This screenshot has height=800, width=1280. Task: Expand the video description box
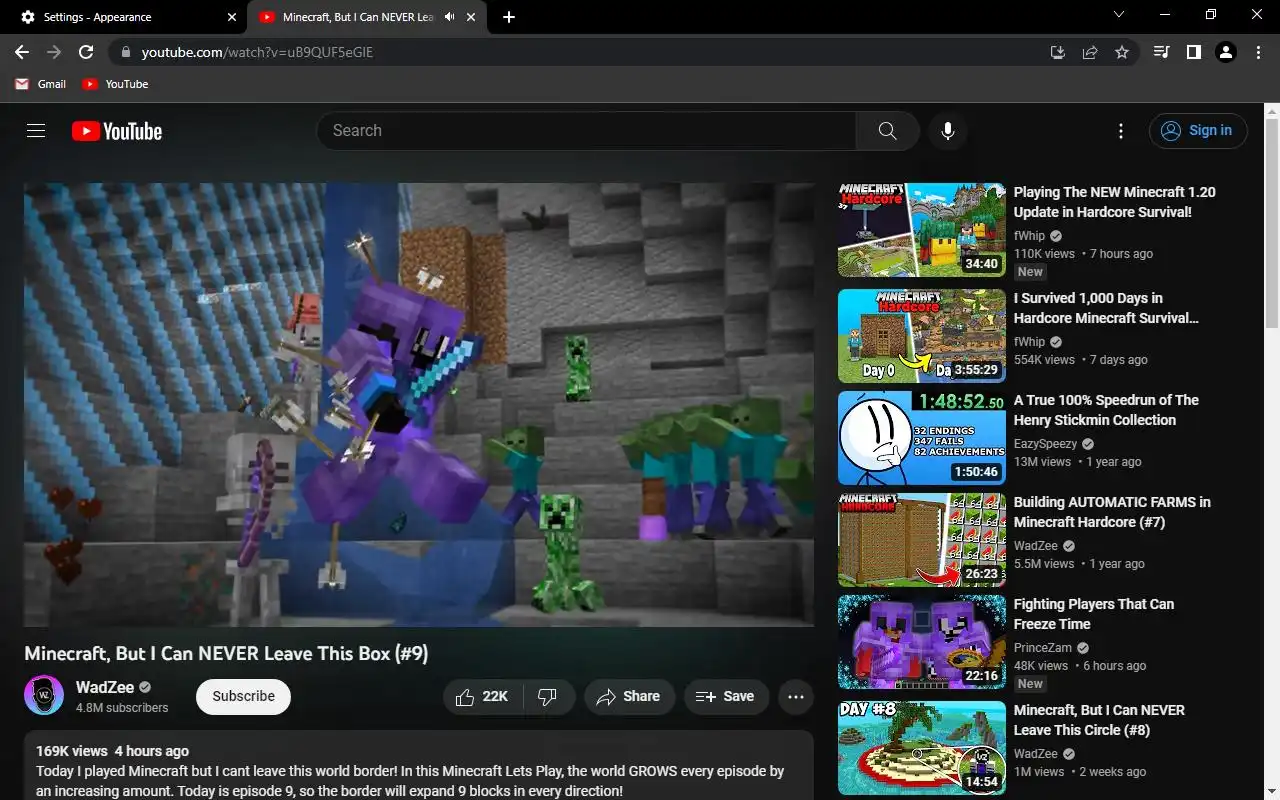419,766
